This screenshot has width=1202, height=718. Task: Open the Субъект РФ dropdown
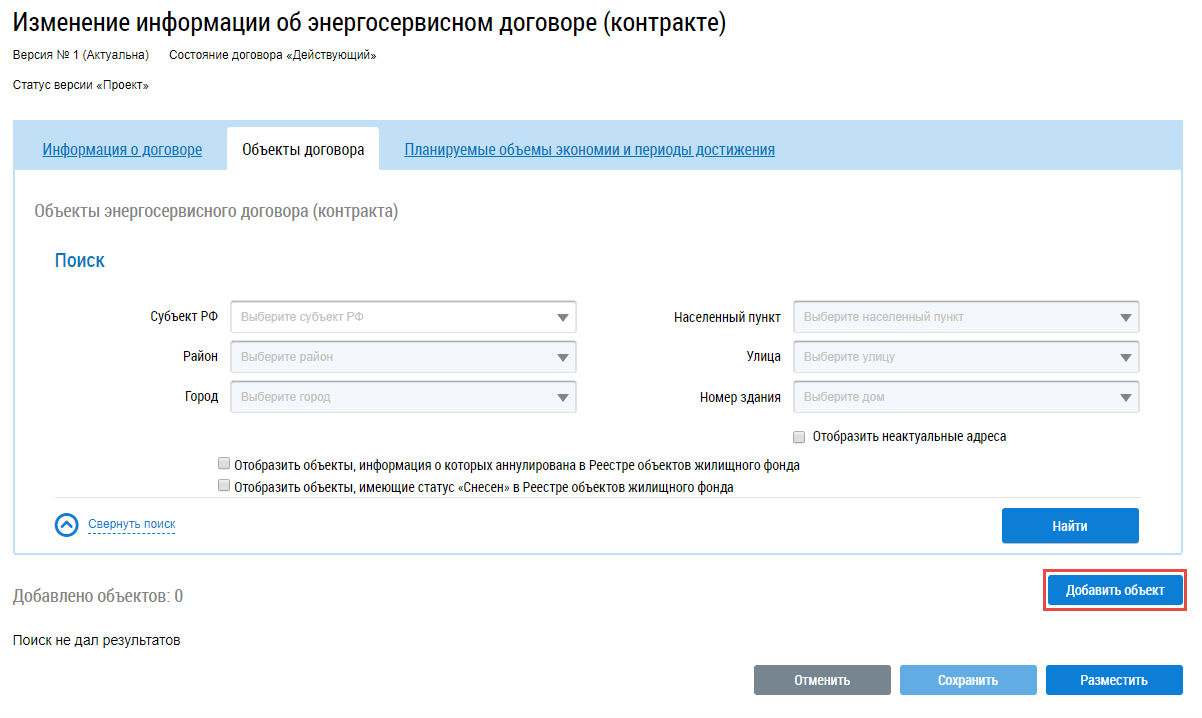[403, 318]
